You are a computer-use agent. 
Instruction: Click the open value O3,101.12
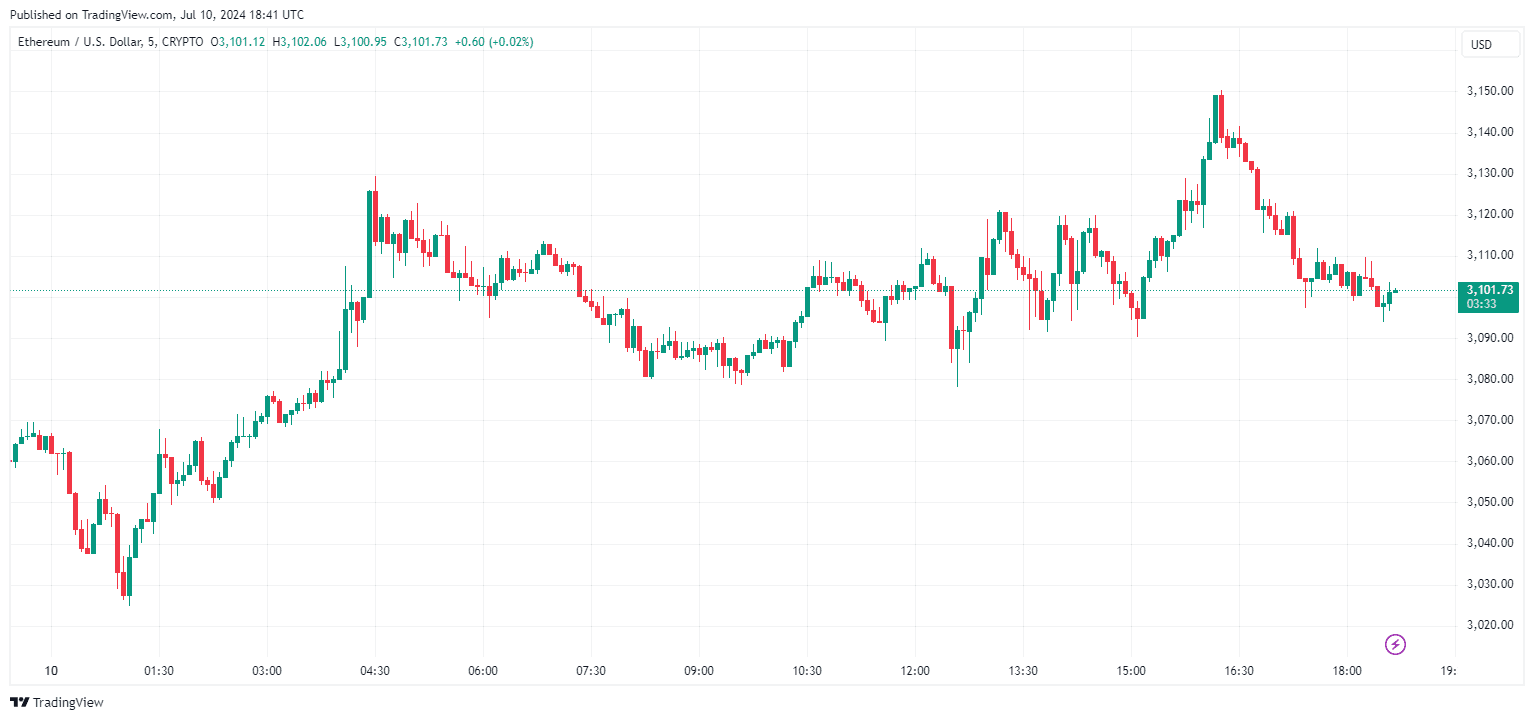[238, 42]
